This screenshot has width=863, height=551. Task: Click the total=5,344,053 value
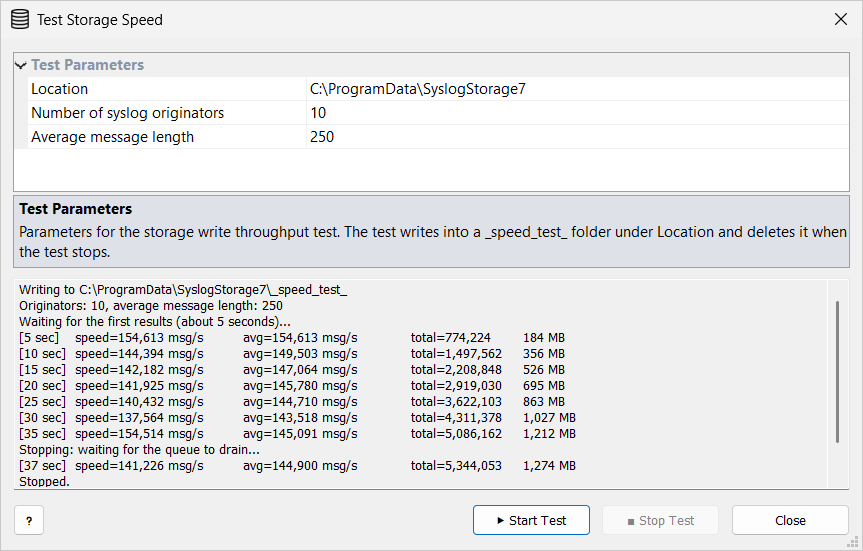click(456, 466)
